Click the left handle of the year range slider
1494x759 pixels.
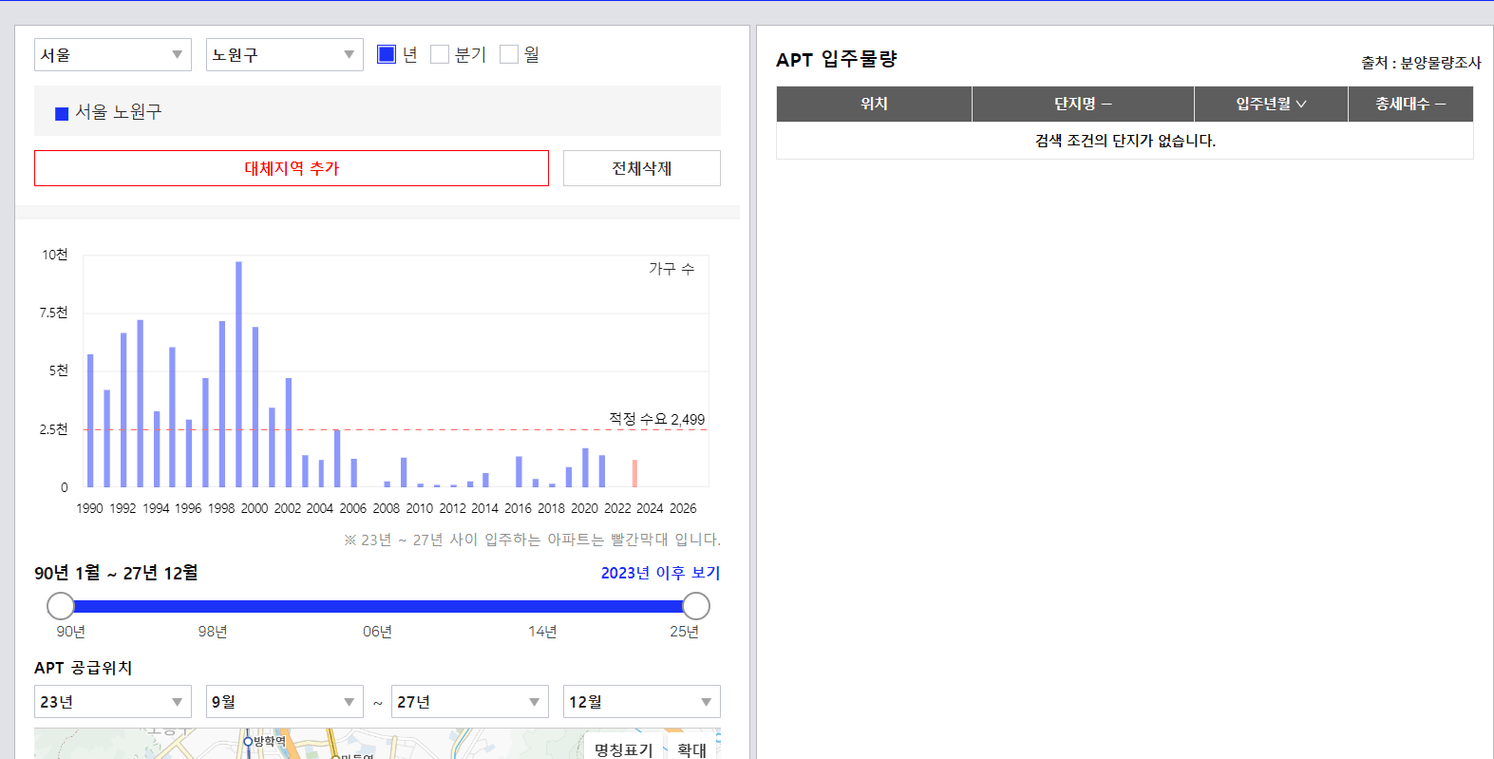(61, 606)
